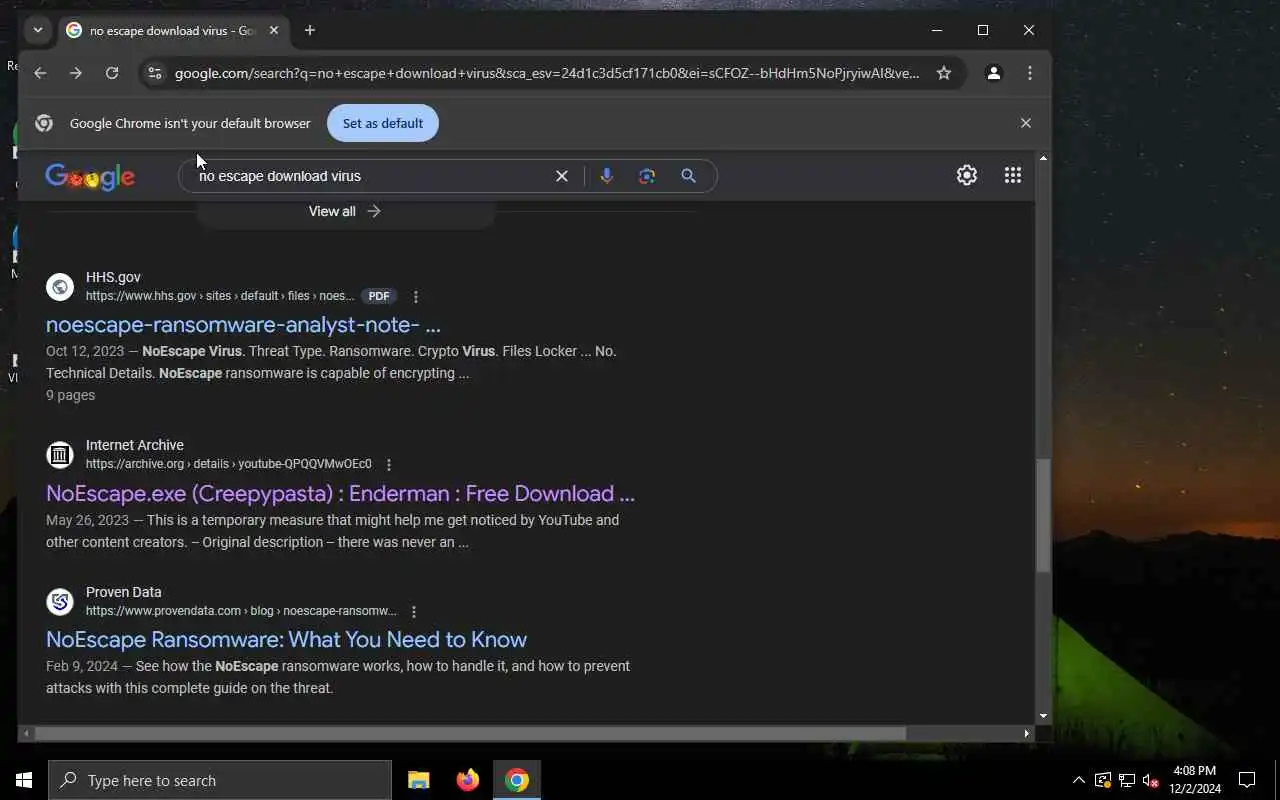The width and height of the screenshot is (1280, 800).
Task: Click inside the Google search box
Action: 370,176
